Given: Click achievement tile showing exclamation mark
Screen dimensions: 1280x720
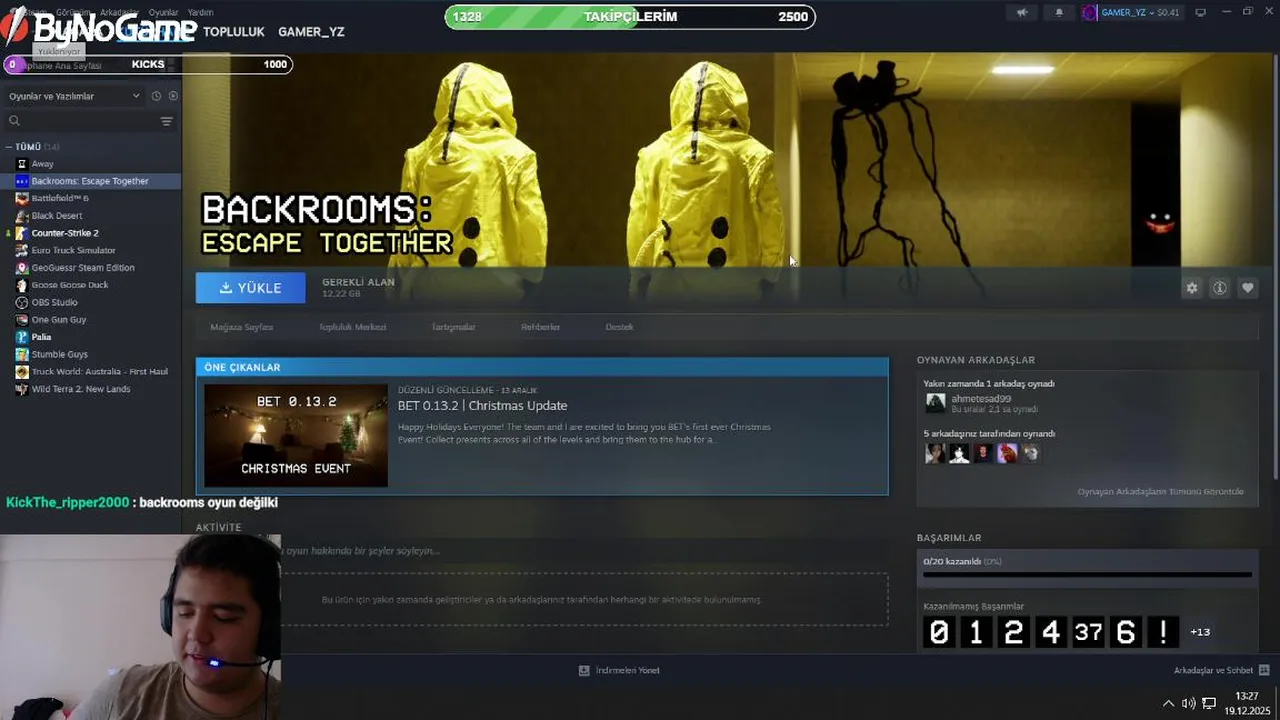Looking at the screenshot, I should point(1163,632).
